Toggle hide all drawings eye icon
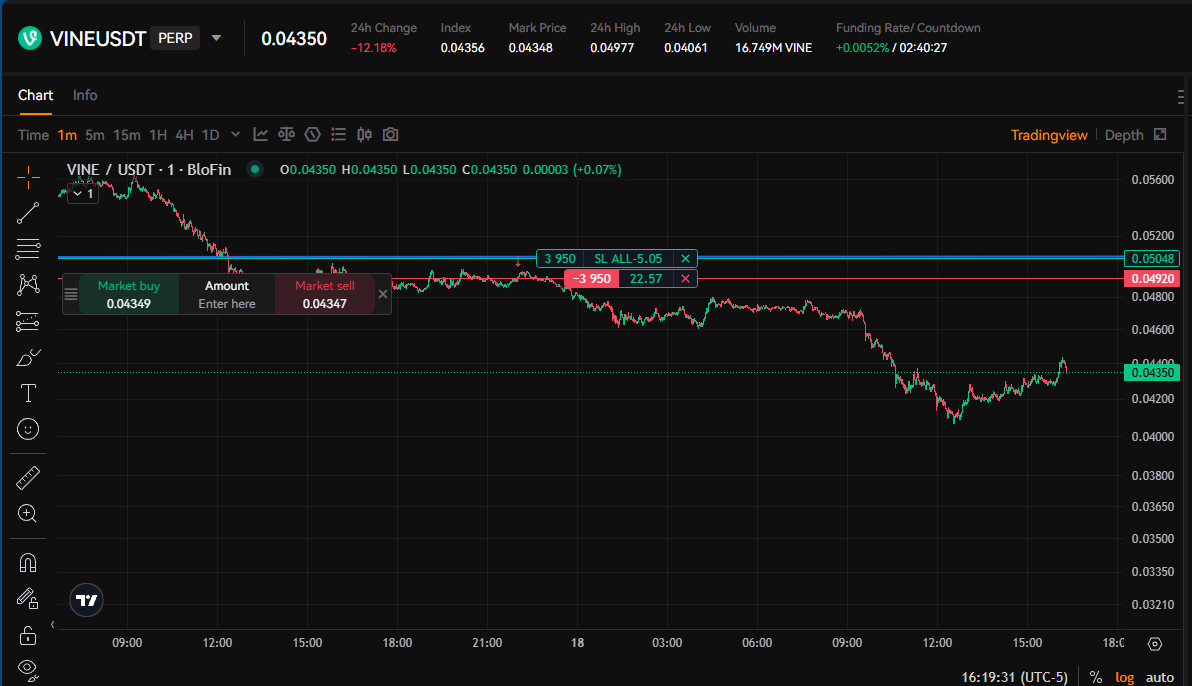Screen dimensions: 1192x686 pyautogui.click(x=28, y=669)
